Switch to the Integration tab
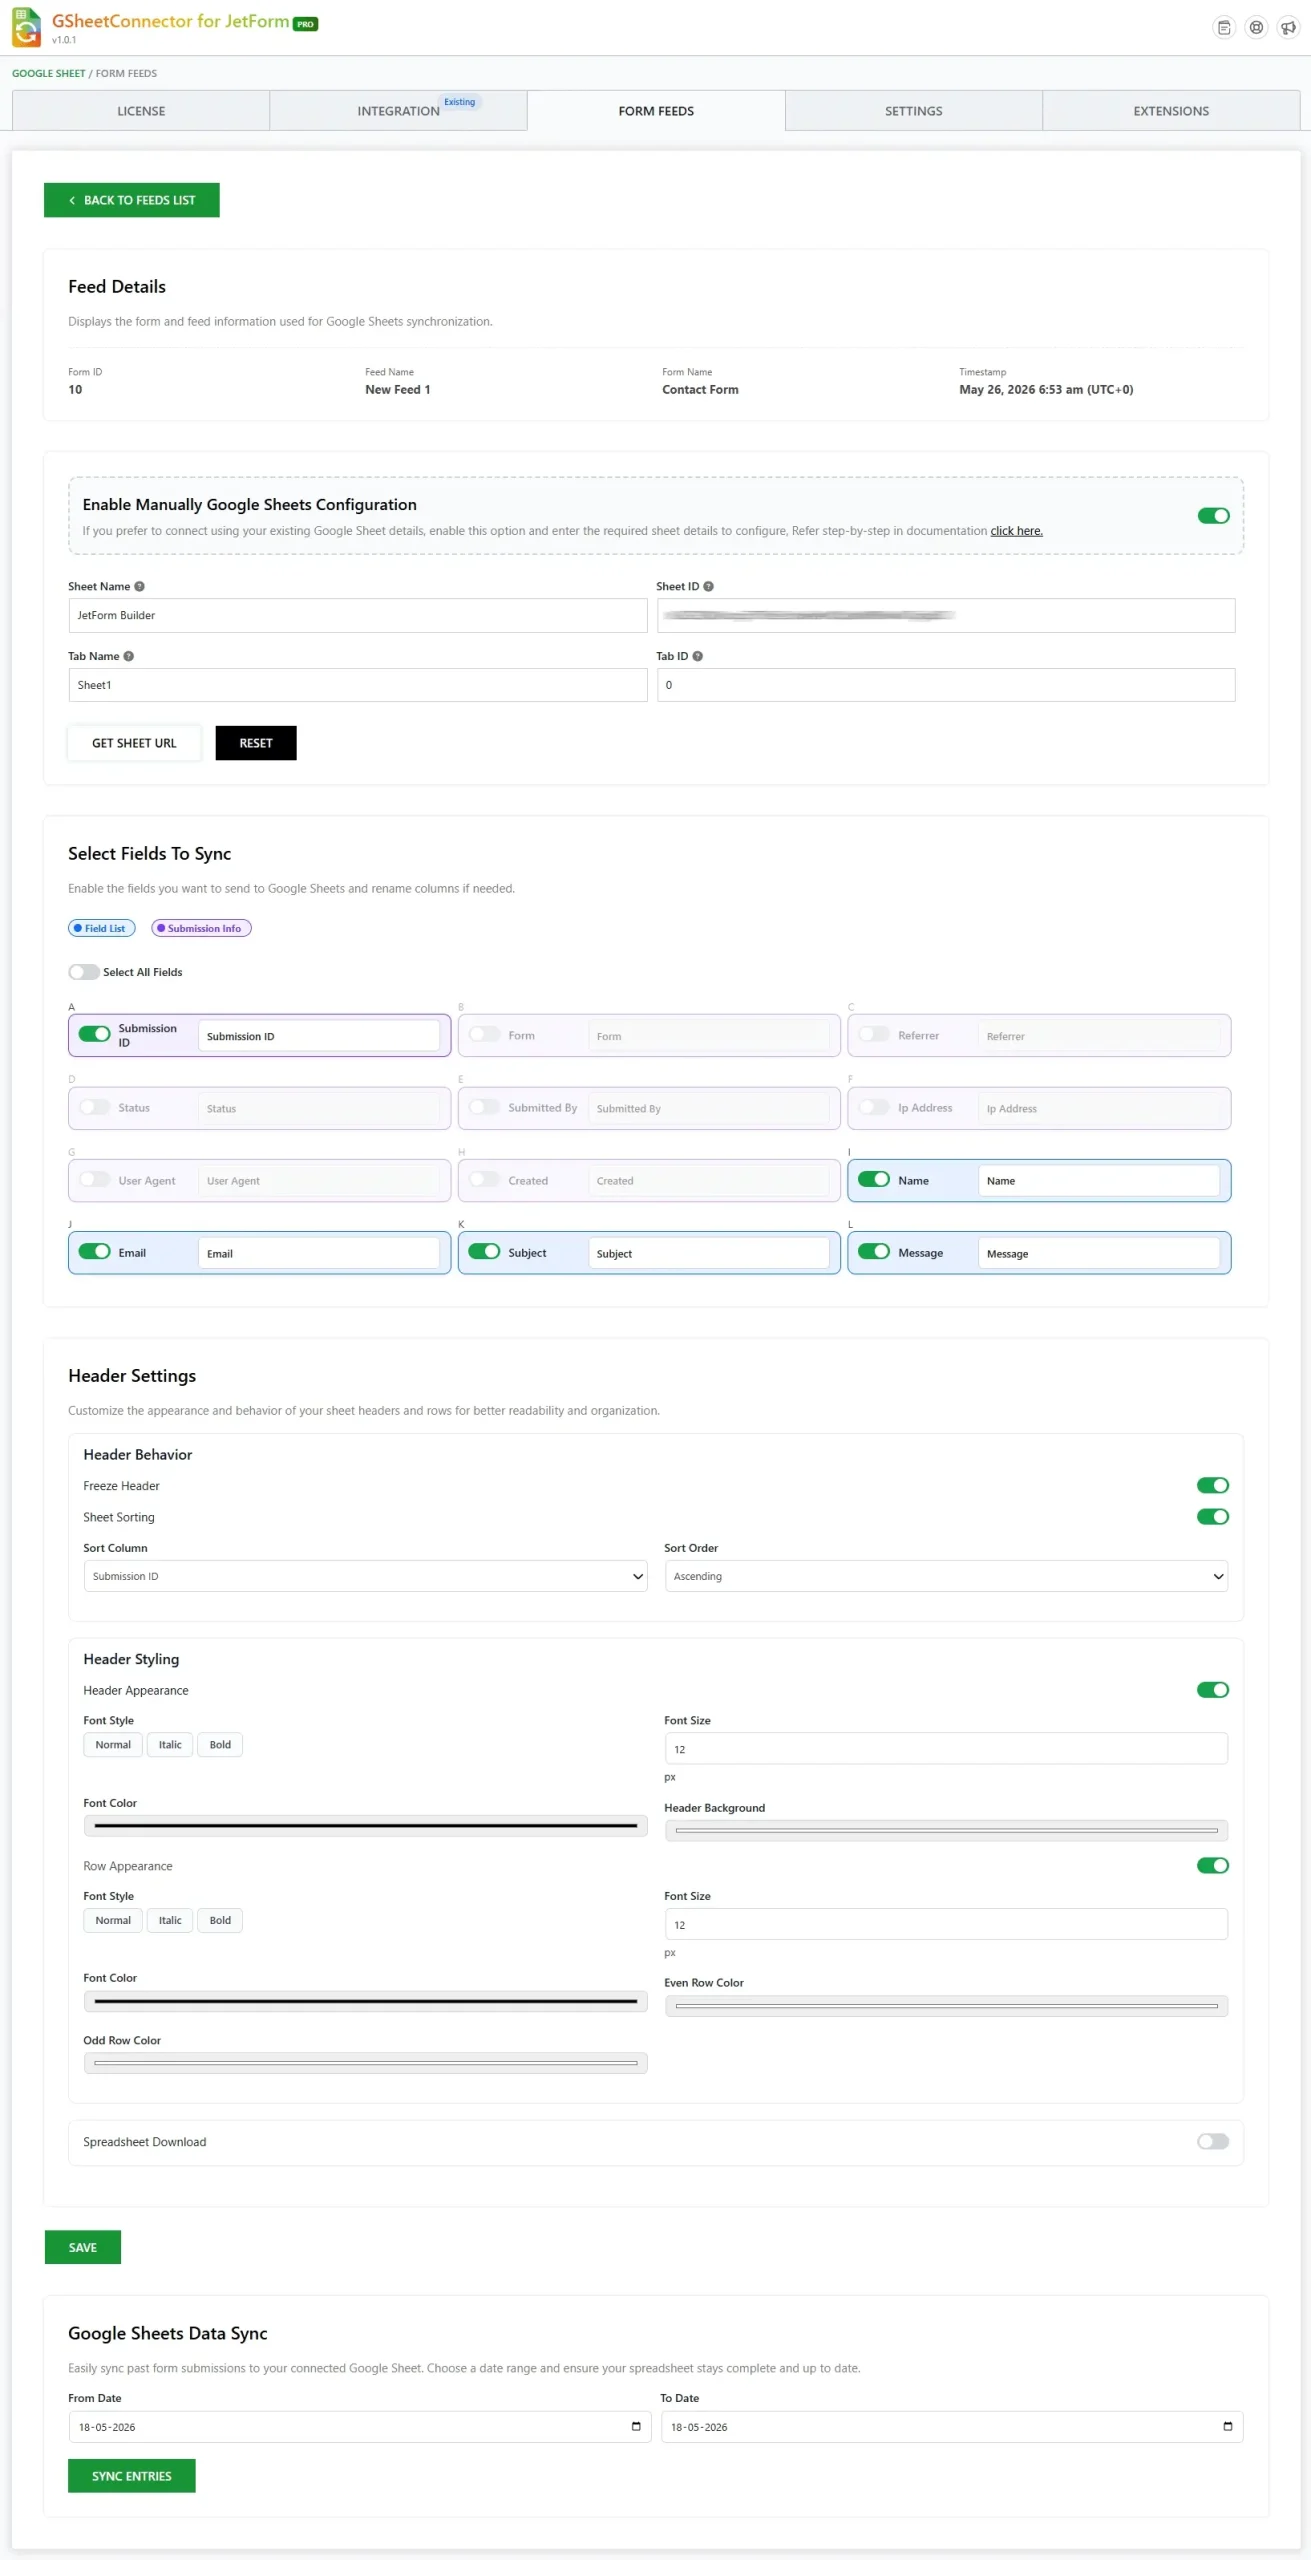This screenshot has width=1311, height=2560. click(398, 111)
